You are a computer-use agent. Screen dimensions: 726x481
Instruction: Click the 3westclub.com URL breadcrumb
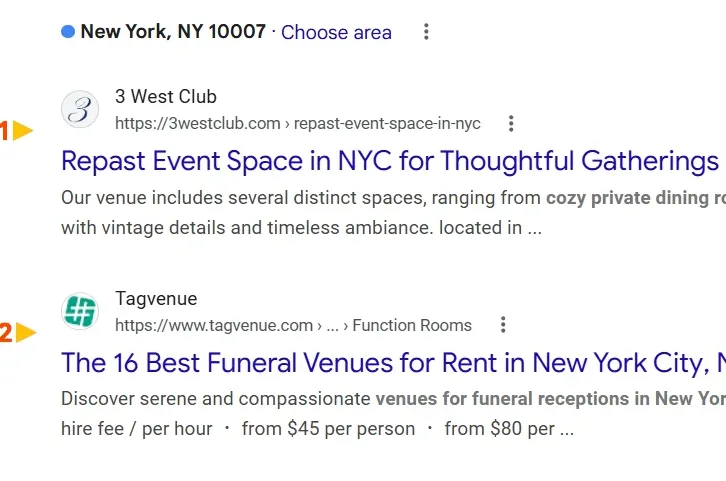[x=298, y=124]
